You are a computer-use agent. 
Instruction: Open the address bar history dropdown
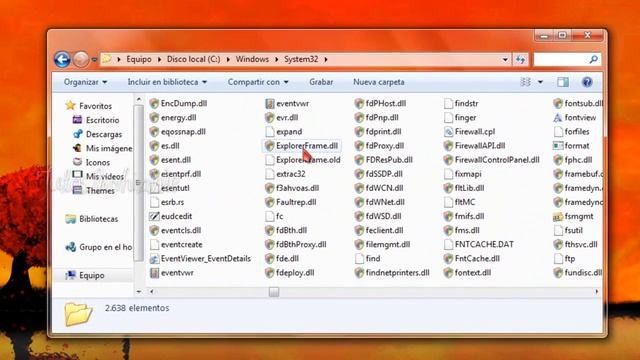[505, 60]
